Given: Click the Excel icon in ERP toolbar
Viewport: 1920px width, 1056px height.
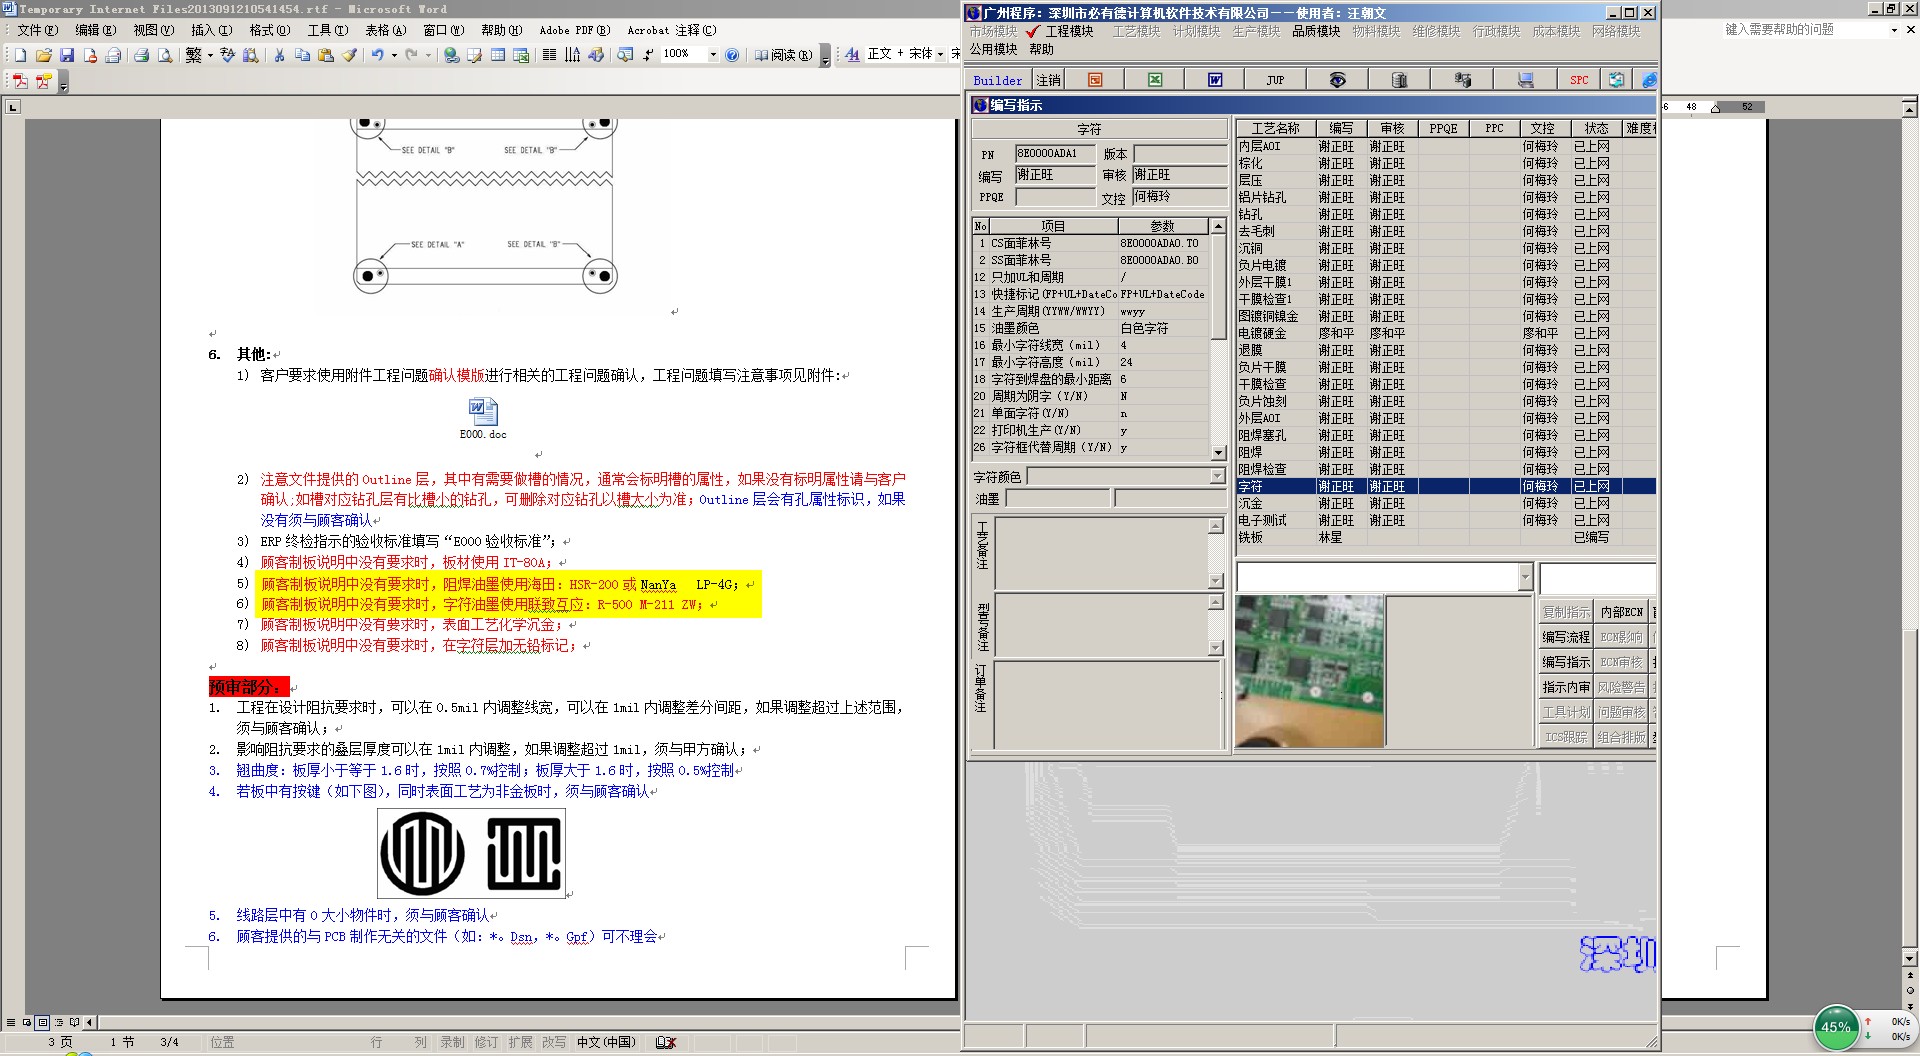Looking at the screenshot, I should 1155,80.
